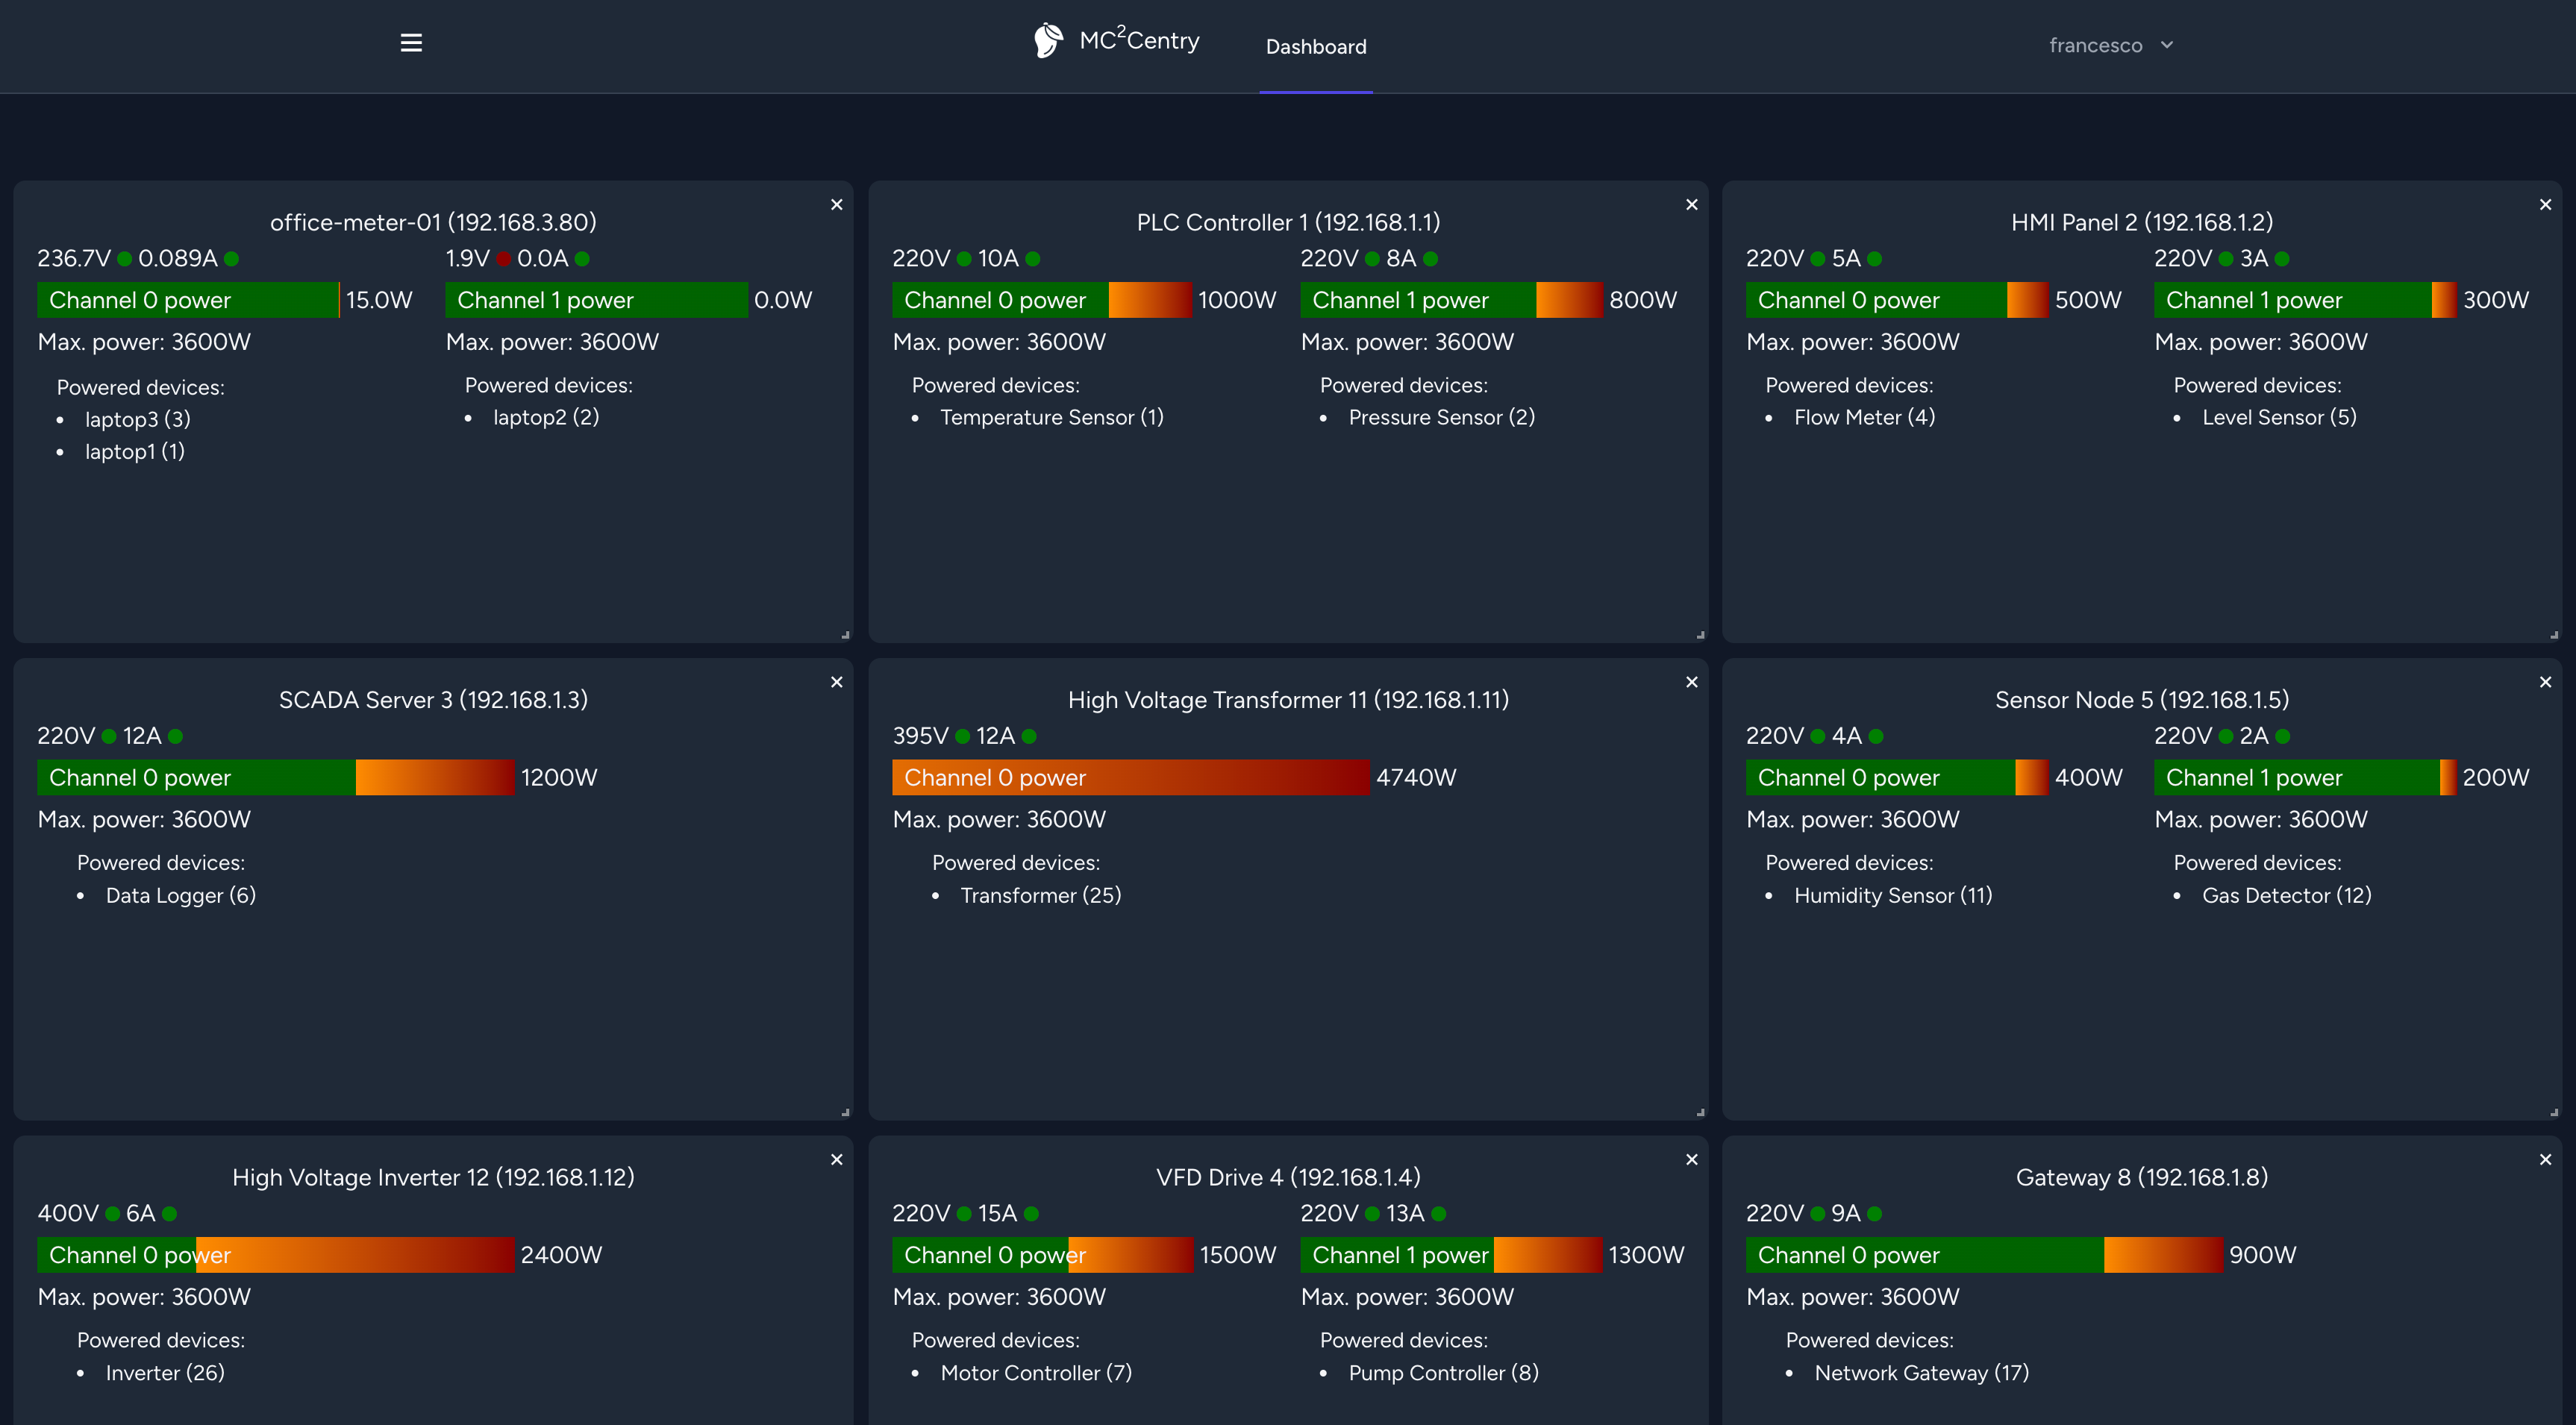Close the High Voltage Transformer 11 widget
The height and width of the screenshot is (1425, 2576).
tap(1692, 682)
